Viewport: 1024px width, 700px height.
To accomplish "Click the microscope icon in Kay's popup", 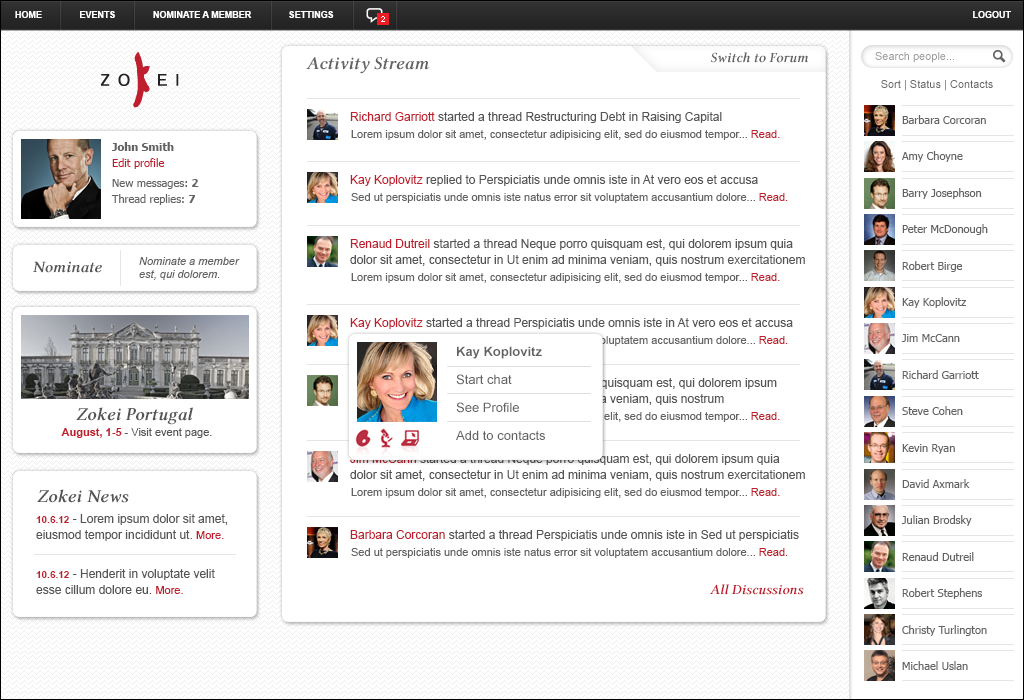I will tap(386, 437).
